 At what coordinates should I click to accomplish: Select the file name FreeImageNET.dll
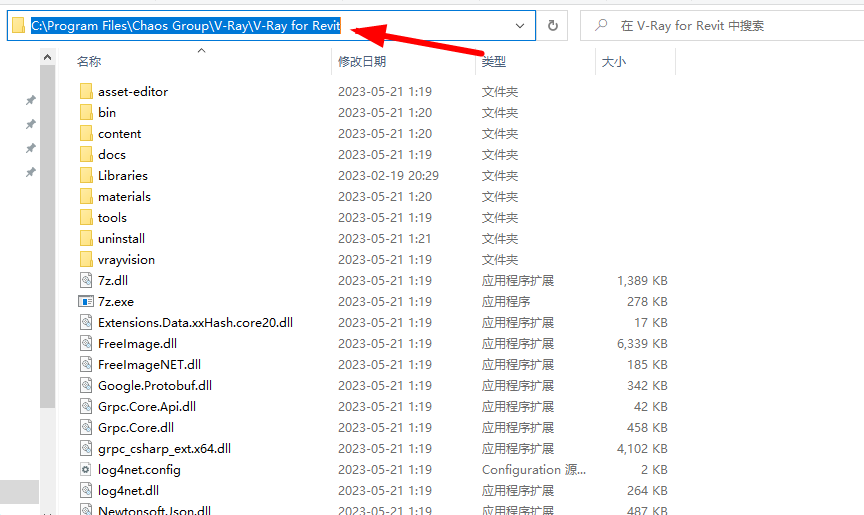coord(149,364)
